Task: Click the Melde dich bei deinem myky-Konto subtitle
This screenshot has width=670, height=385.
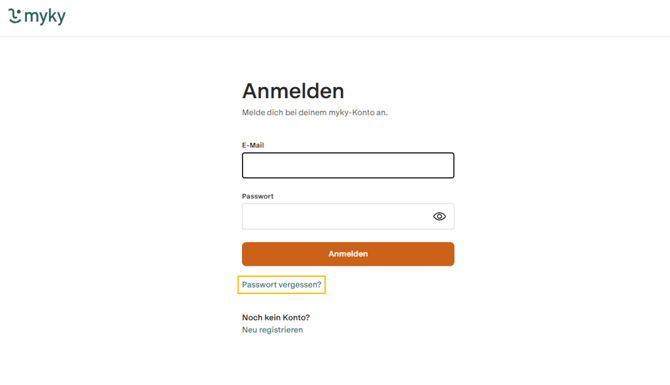Action: point(315,112)
